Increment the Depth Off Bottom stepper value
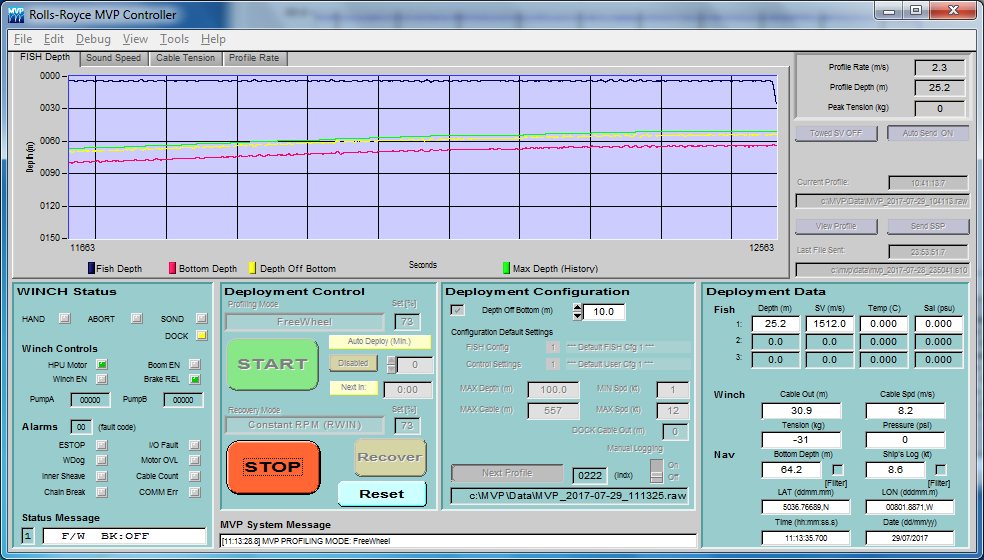984x560 pixels. click(x=577, y=307)
